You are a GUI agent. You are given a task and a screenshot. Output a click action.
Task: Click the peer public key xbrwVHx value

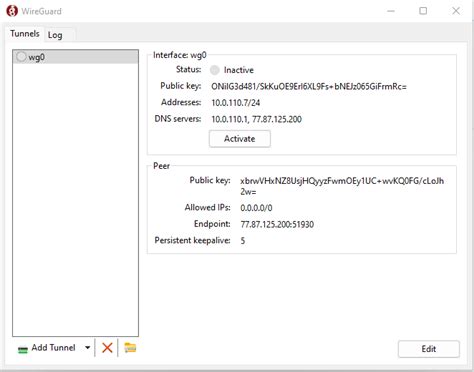tap(342, 186)
